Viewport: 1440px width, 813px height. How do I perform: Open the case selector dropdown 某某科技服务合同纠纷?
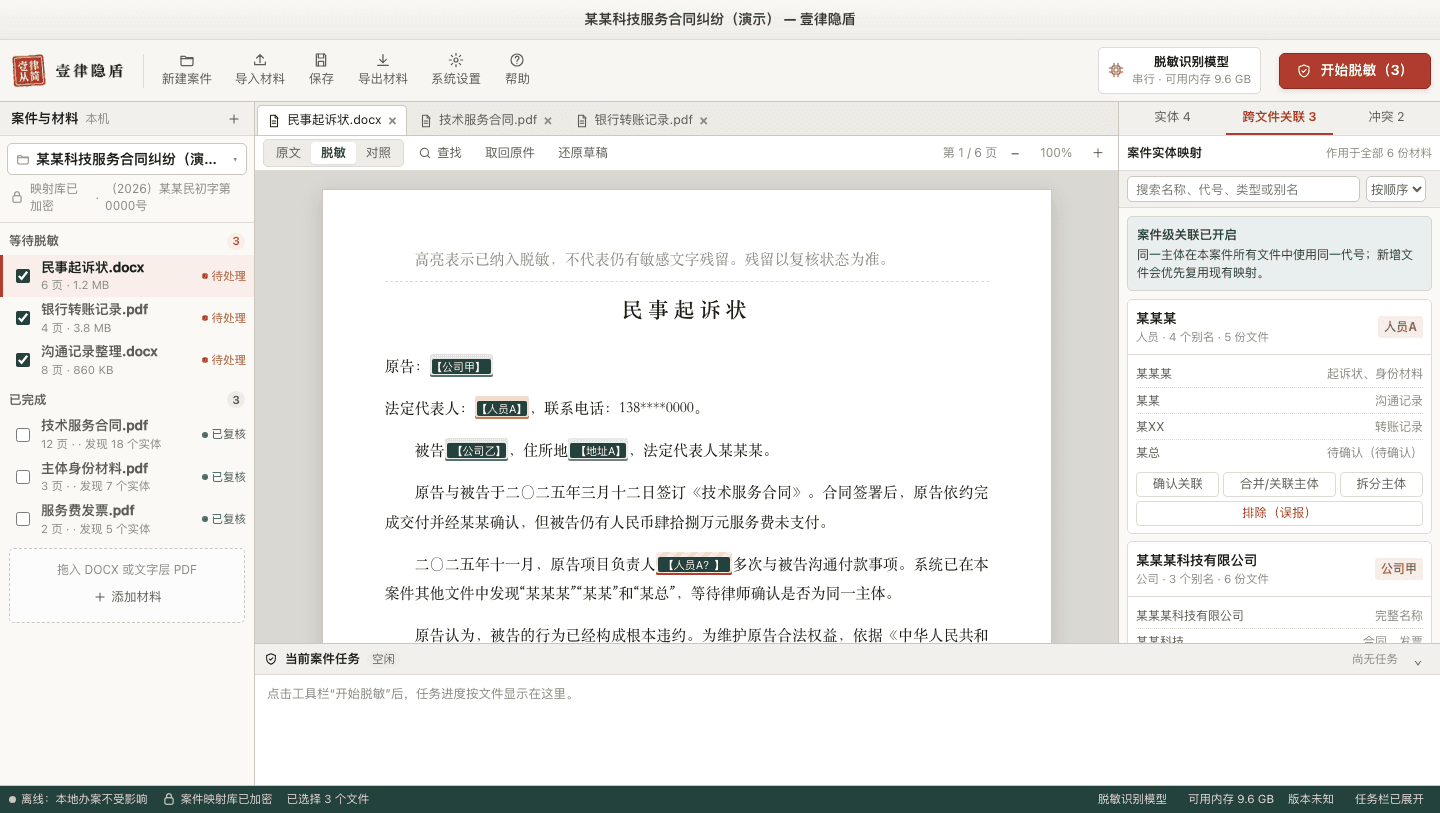click(127, 159)
